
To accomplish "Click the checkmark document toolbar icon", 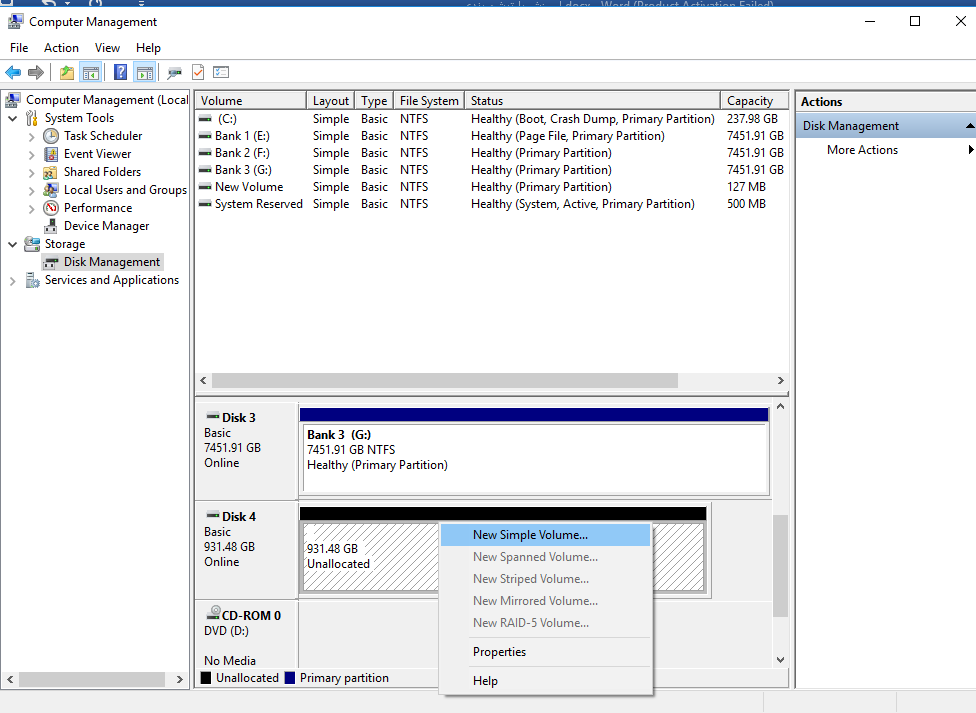I will click(198, 72).
